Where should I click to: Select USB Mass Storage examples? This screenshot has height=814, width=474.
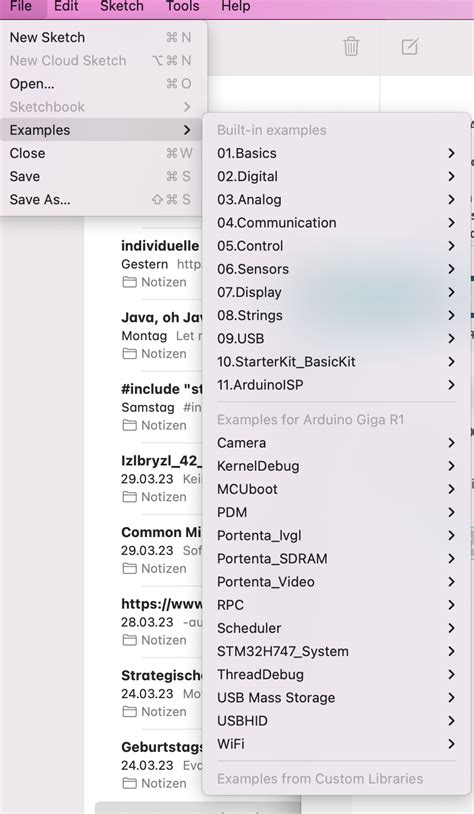pos(336,698)
